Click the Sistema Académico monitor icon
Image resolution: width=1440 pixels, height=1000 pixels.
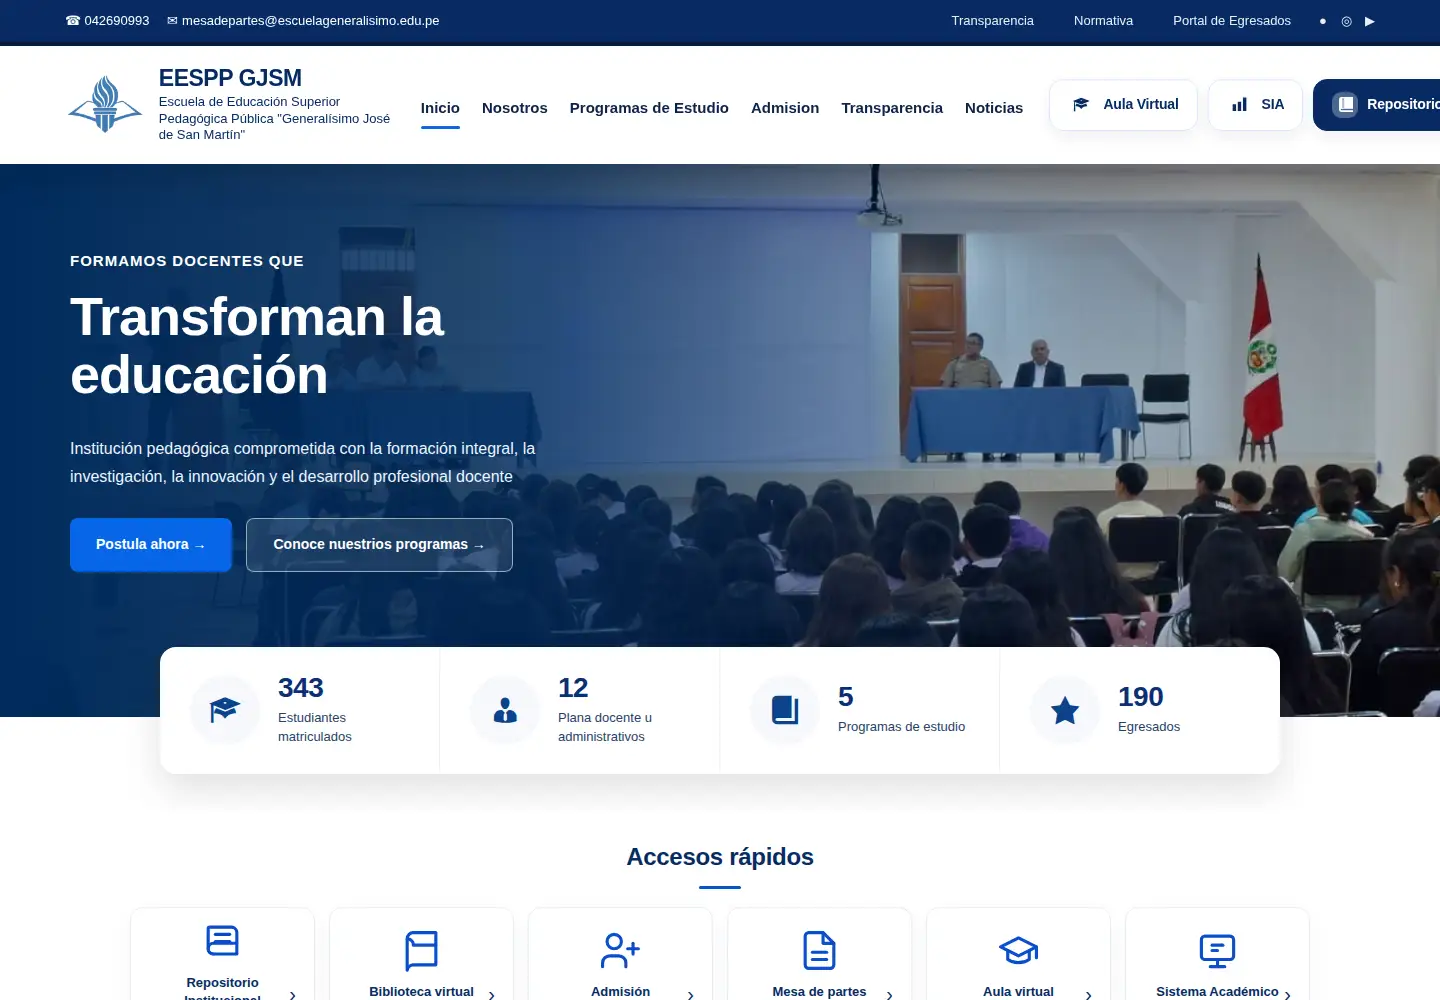tap(1217, 951)
